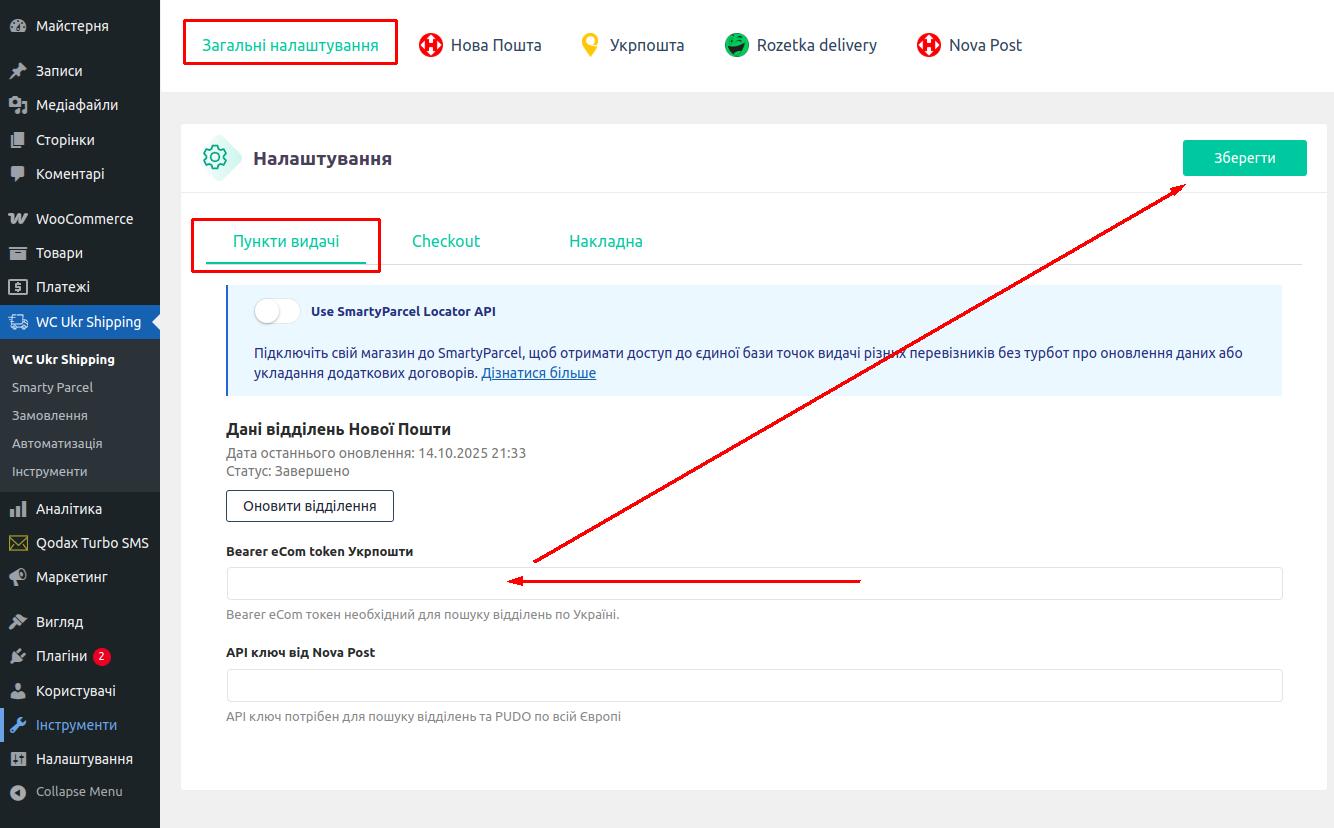Click the WooCommerce icon in sidebar
The image size is (1334, 828).
(17, 219)
